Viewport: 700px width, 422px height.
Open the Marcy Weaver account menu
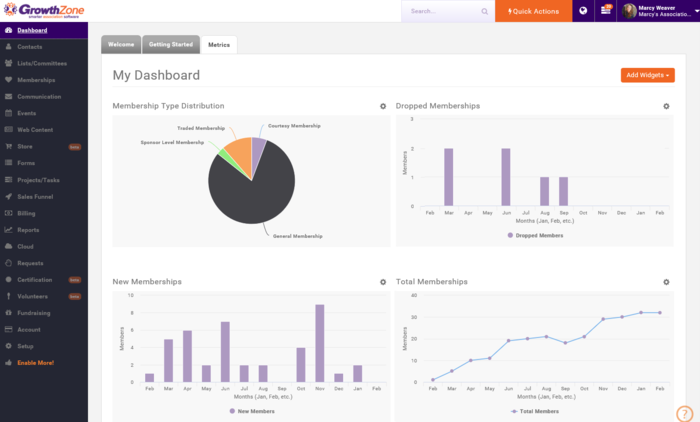[658, 11]
